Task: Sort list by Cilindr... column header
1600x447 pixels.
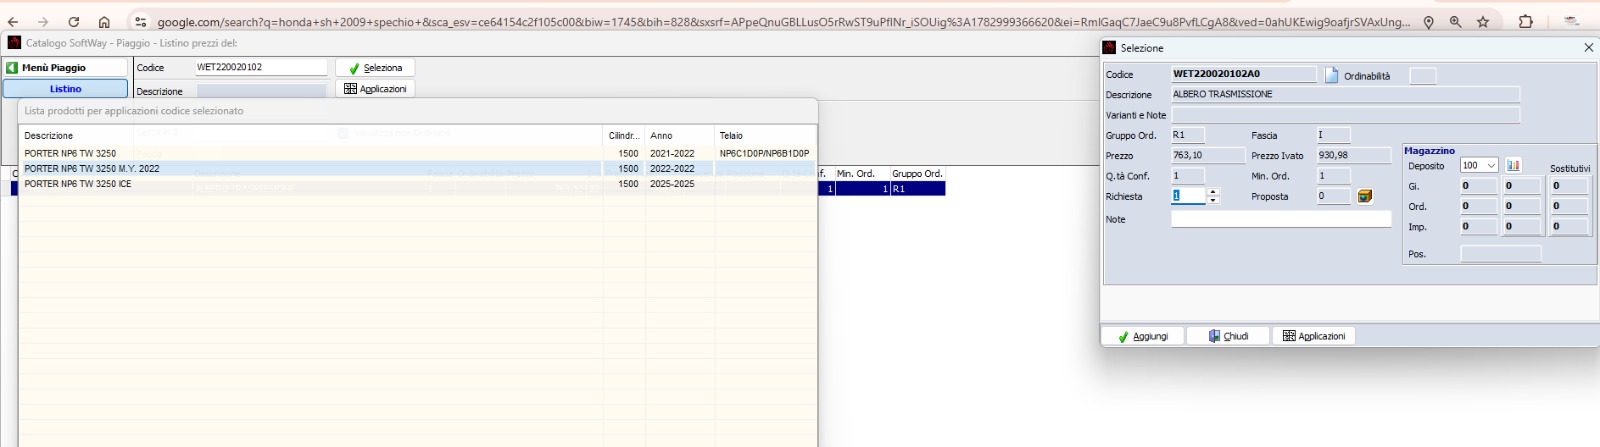Action: 624,135
